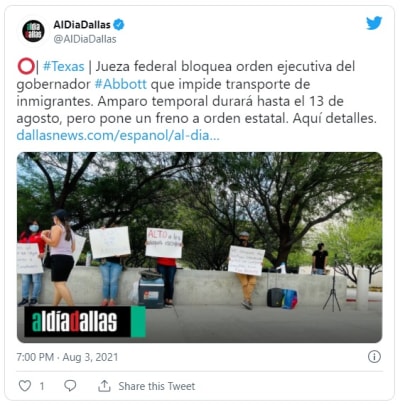The width and height of the screenshot is (400, 407).
Task: Click the Twitter bird logo
Action: coord(374,23)
